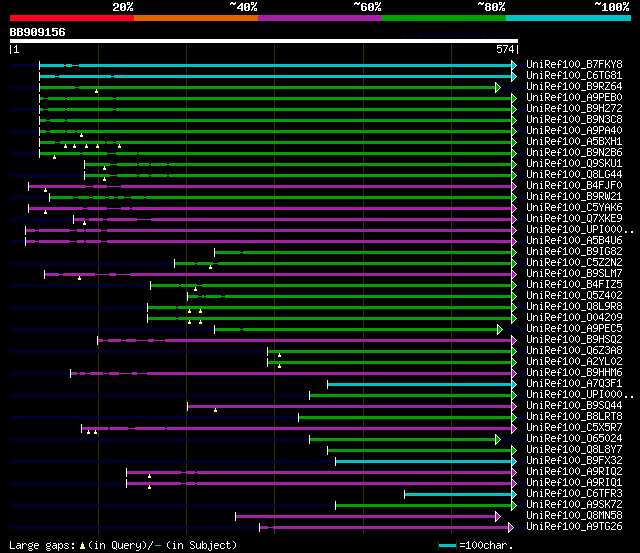Screen dimensions: 640x553
Task: Open the UniRef100_B8LRT8 label
Action: [x=574, y=417]
